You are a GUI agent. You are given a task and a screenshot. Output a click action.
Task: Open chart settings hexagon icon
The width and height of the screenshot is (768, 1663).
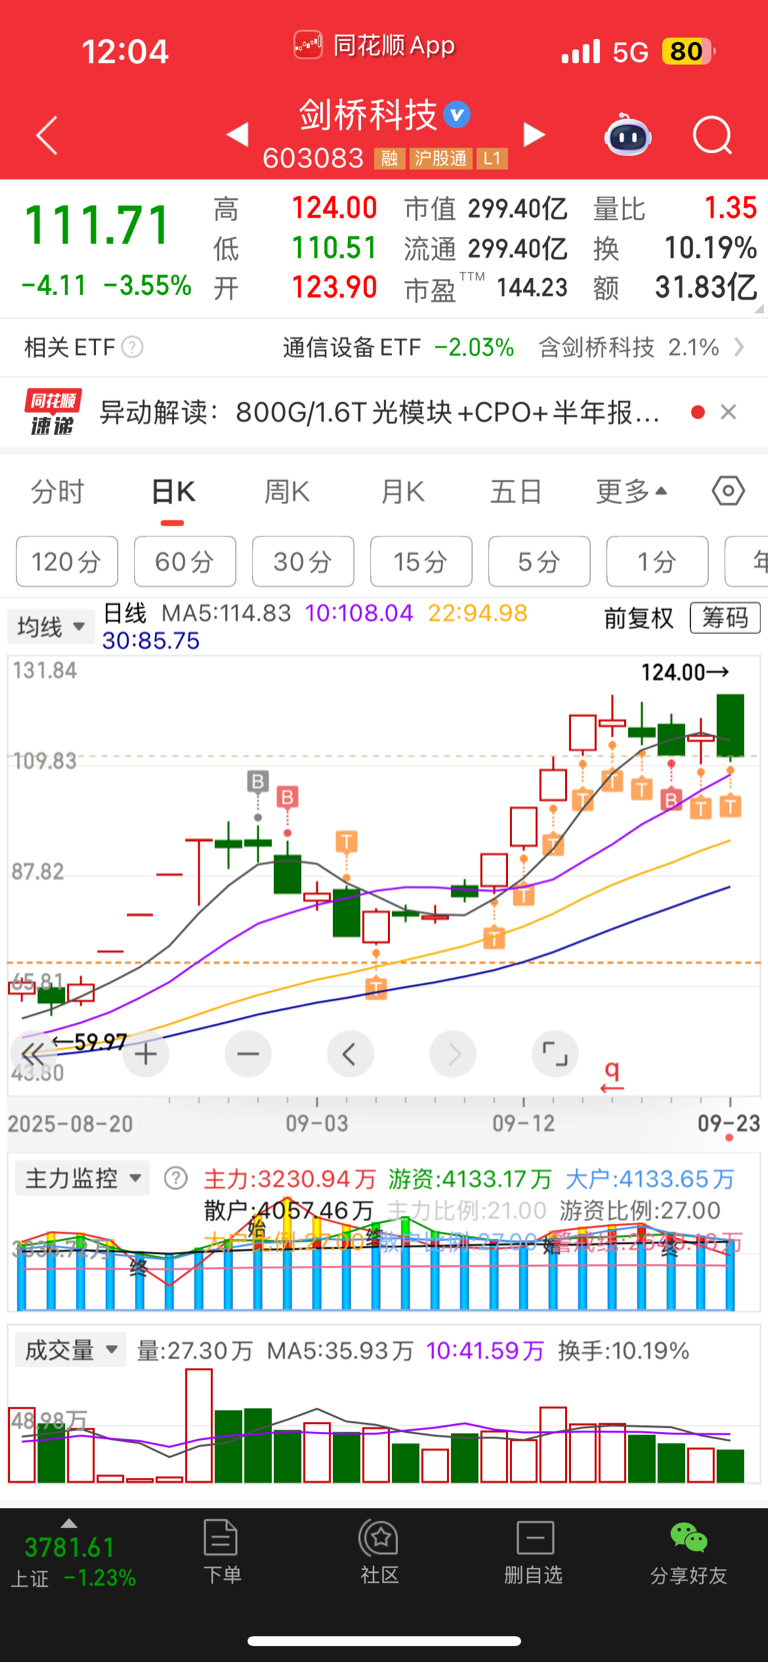pos(728,491)
